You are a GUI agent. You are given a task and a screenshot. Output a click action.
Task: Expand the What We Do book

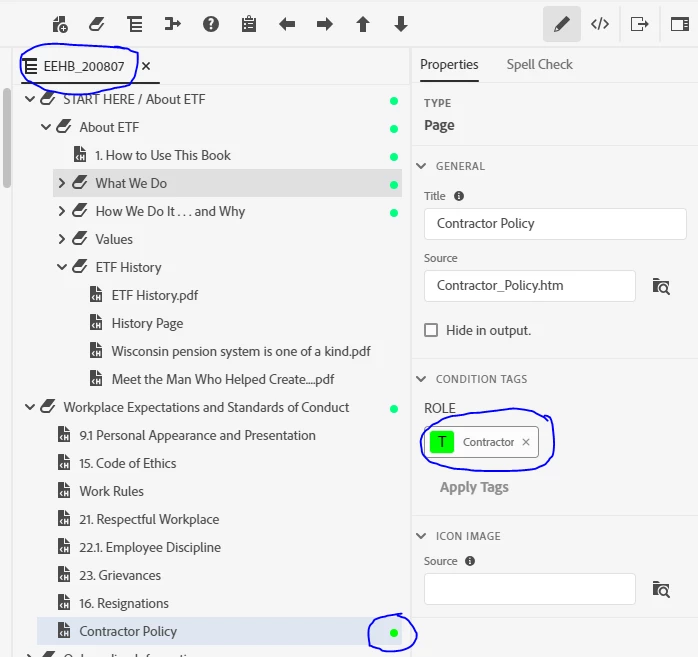pyautogui.click(x=62, y=183)
